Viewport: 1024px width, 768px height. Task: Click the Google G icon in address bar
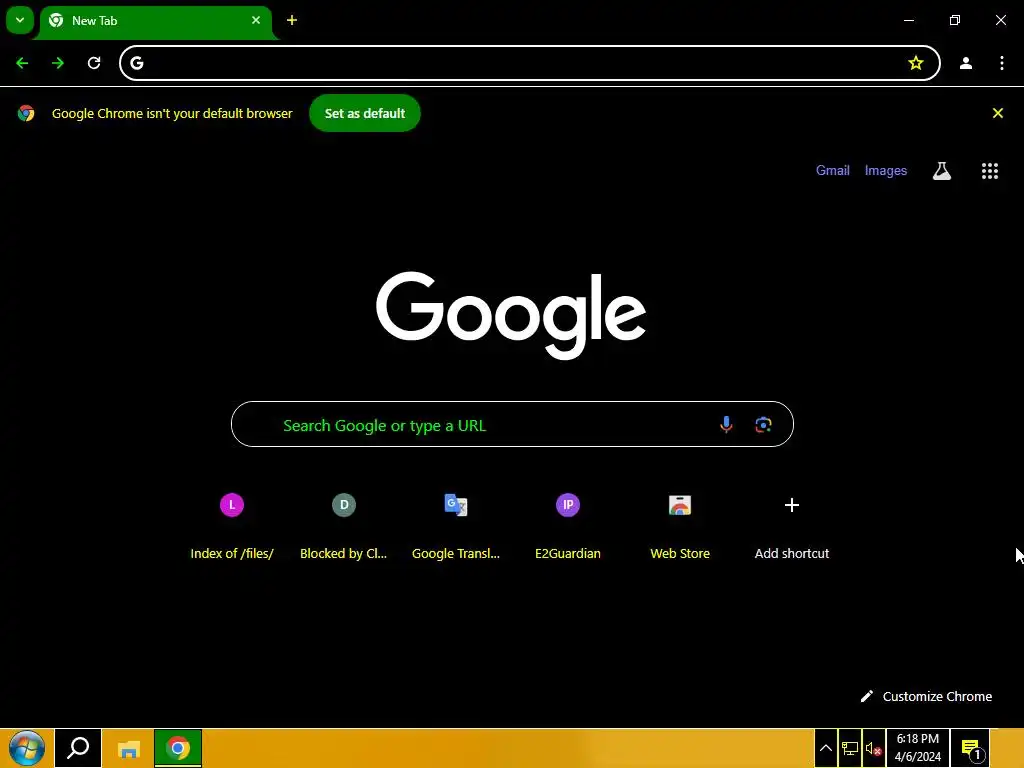click(136, 63)
